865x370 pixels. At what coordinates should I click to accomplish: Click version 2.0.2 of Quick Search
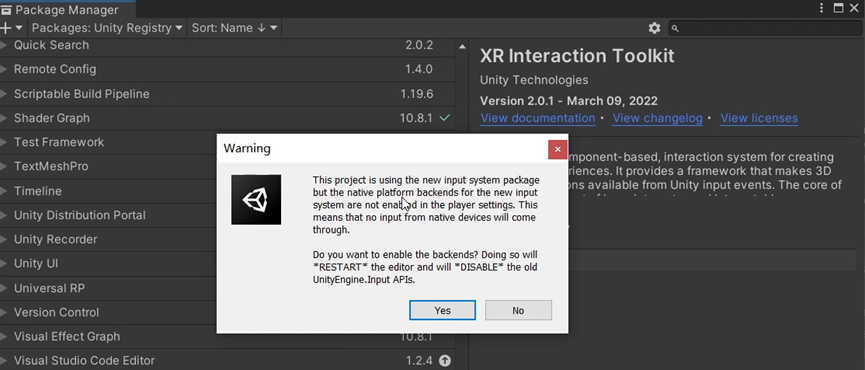419,45
